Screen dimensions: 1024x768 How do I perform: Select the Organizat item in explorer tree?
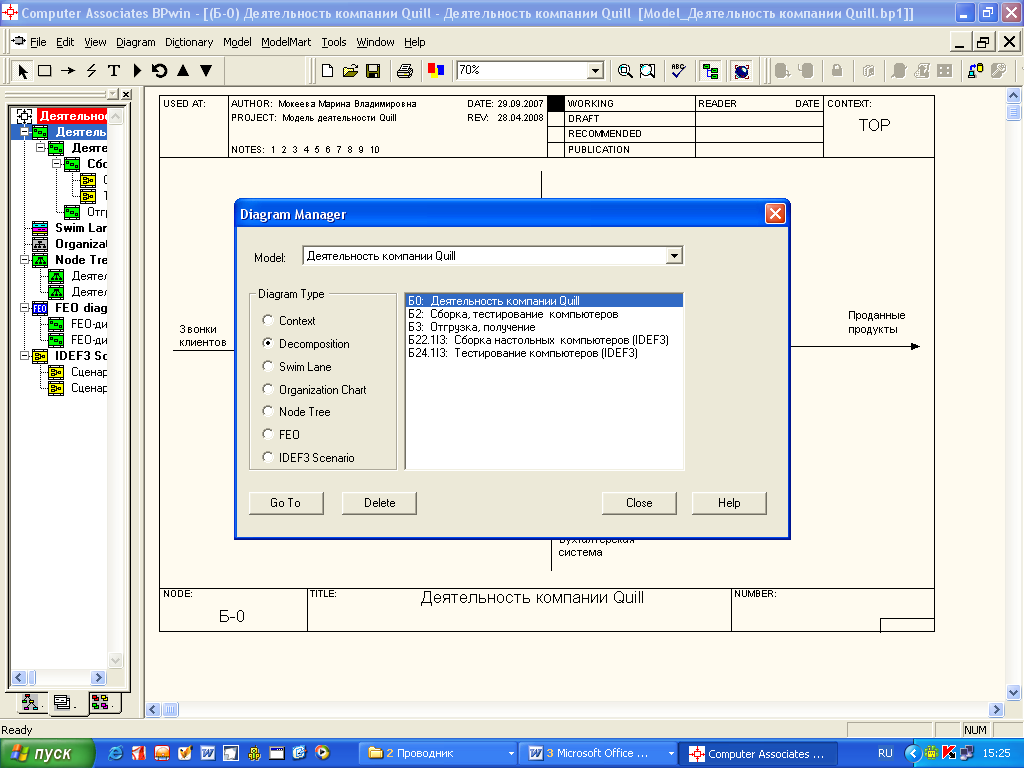coord(81,244)
